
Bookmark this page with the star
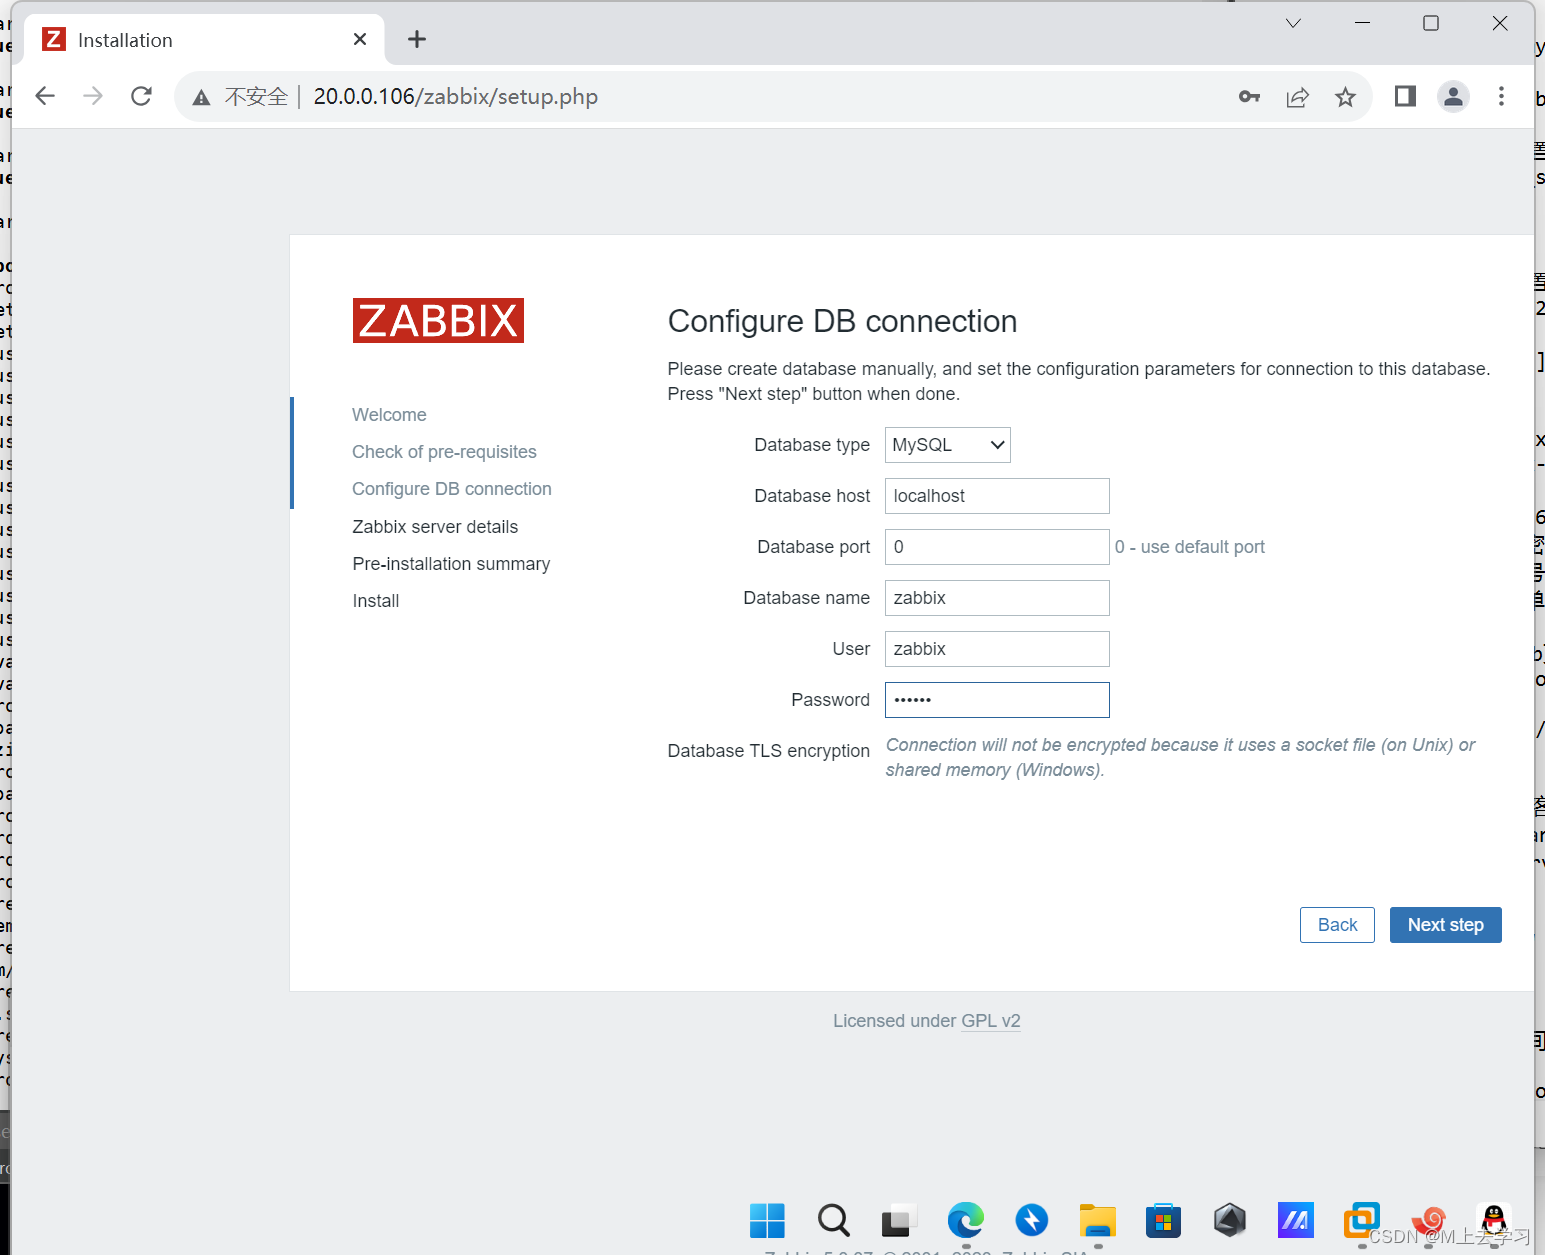1345,97
